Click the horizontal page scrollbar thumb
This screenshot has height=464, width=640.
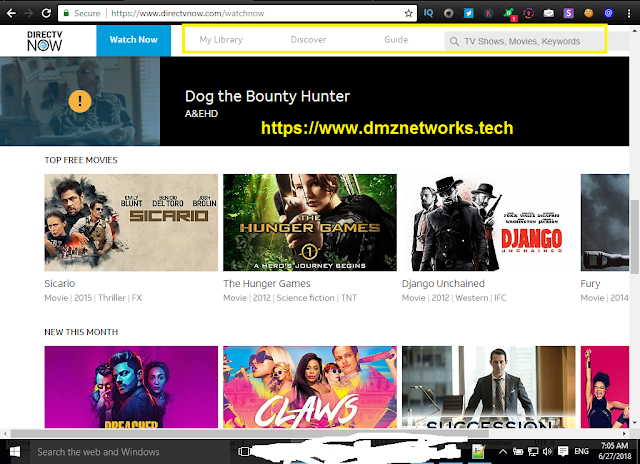point(249,433)
